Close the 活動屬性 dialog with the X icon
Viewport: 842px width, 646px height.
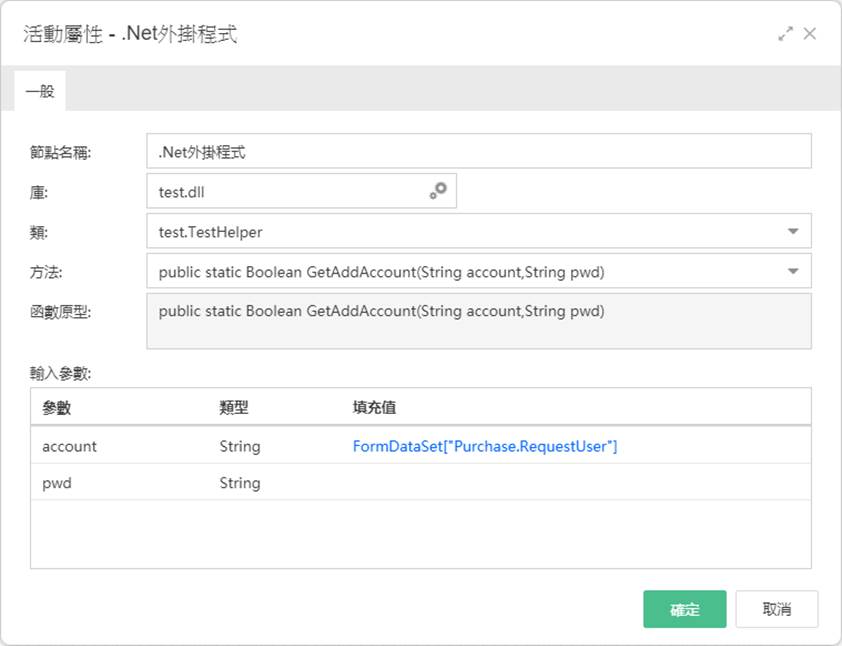[x=810, y=34]
